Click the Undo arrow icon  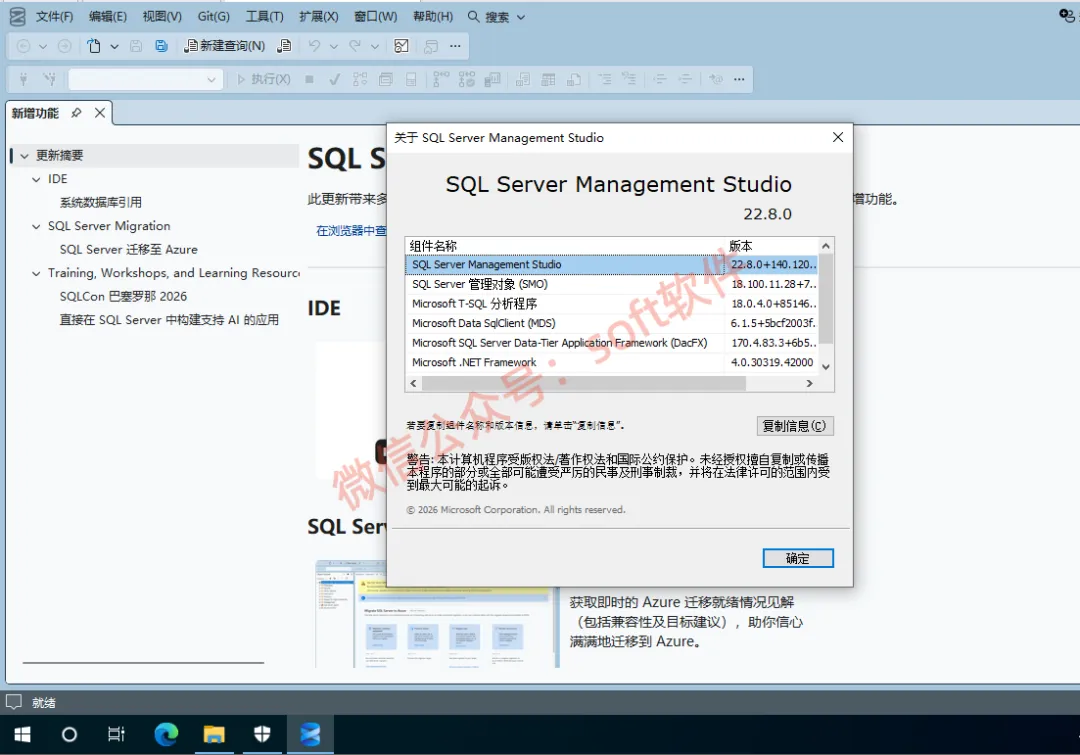[314, 46]
